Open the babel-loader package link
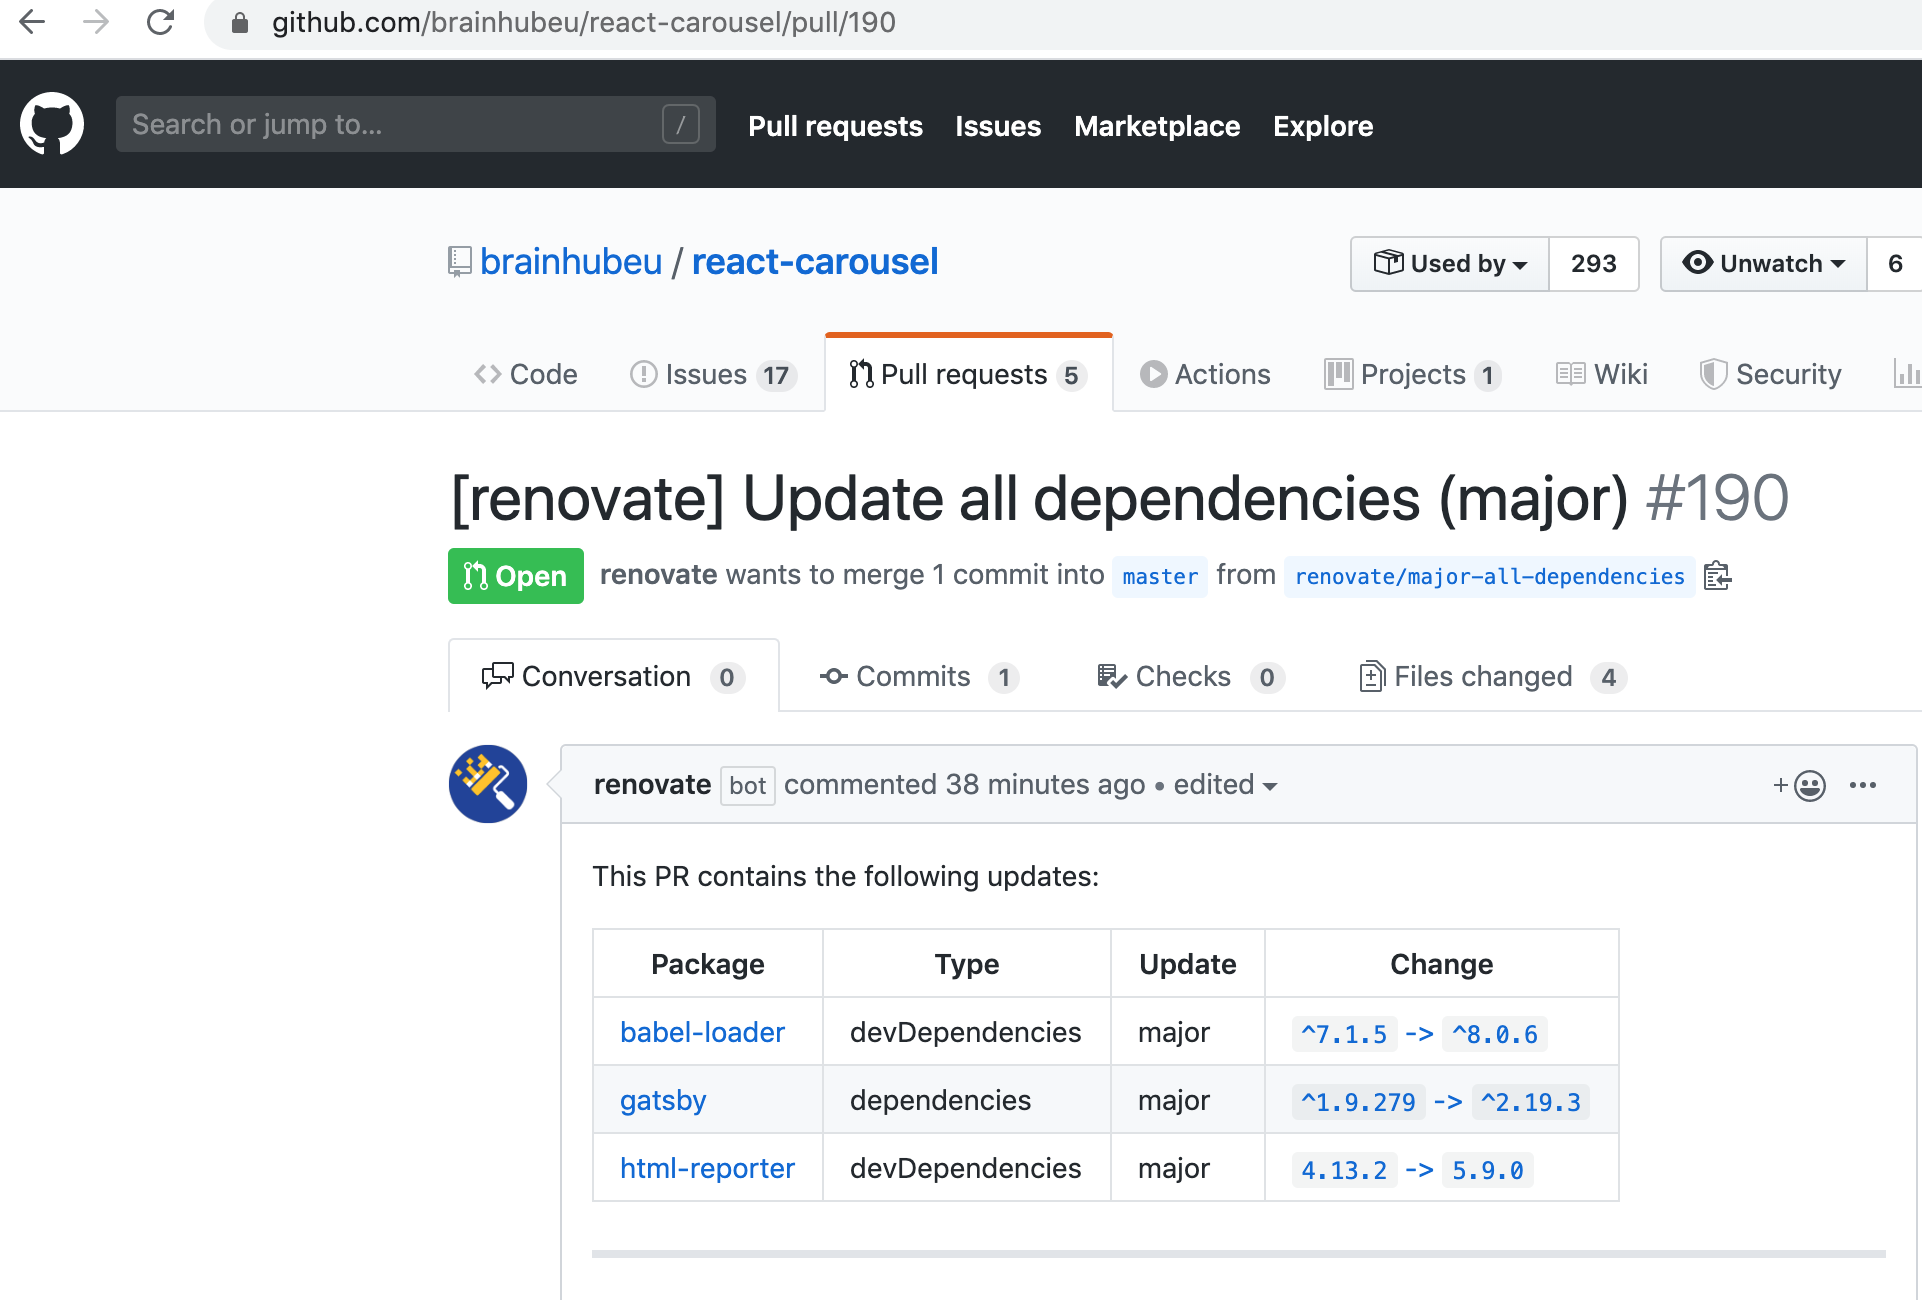The image size is (1922, 1300). pyautogui.click(x=703, y=1032)
